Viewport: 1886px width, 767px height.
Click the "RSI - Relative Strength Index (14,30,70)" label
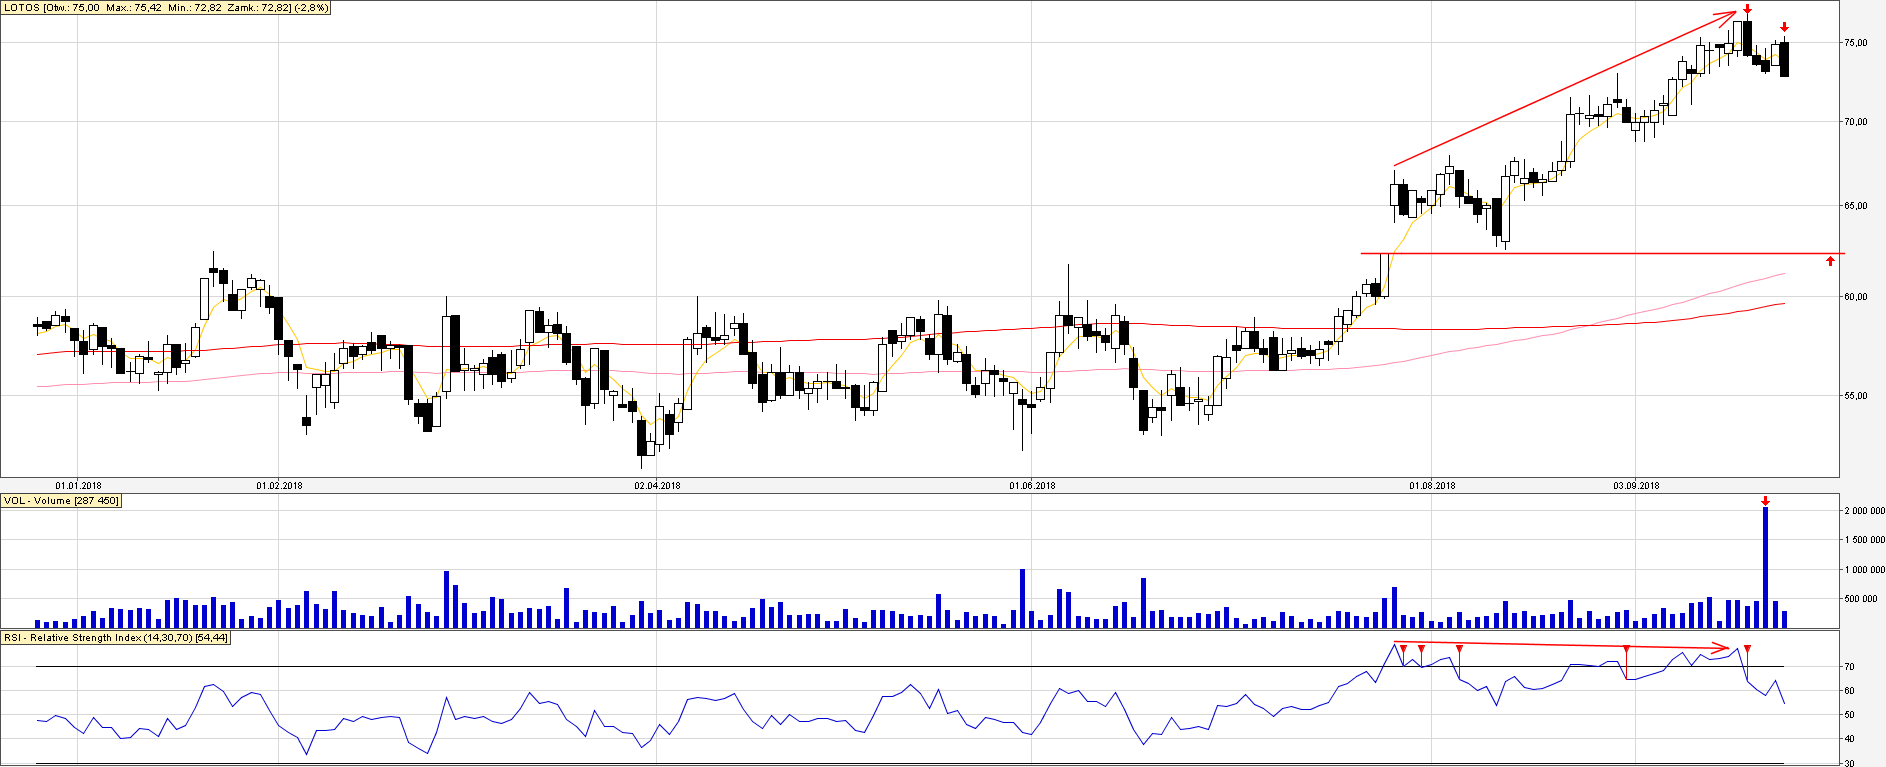point(116,638)
